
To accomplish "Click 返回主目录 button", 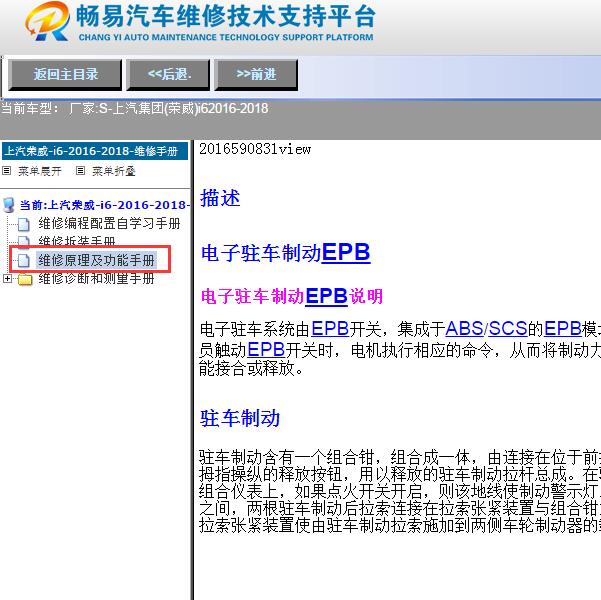I will click(x=65, y=75).
